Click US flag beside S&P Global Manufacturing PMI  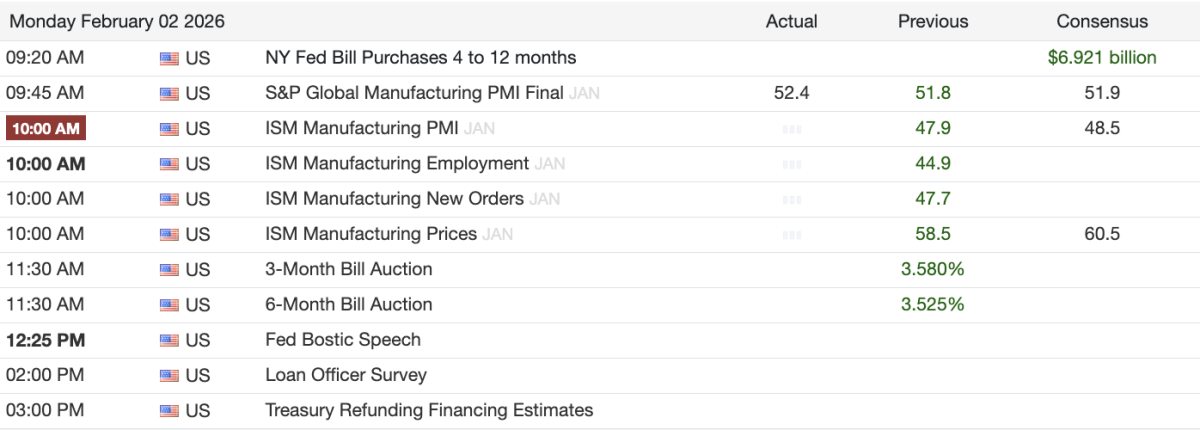point(168,93)
